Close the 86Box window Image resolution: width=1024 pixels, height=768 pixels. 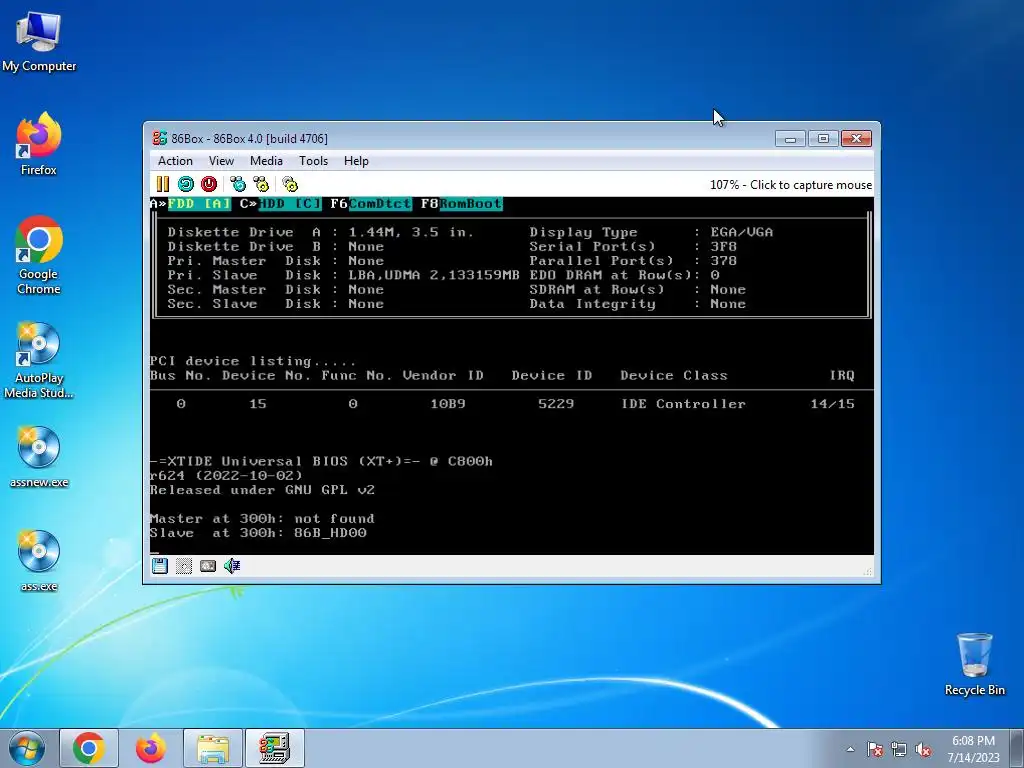coord(856,138)
